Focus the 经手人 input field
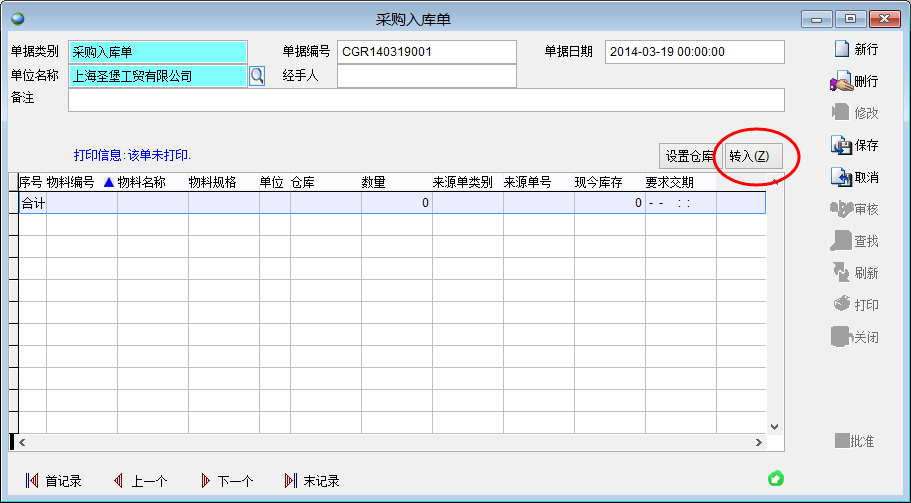 coord(426,76)
